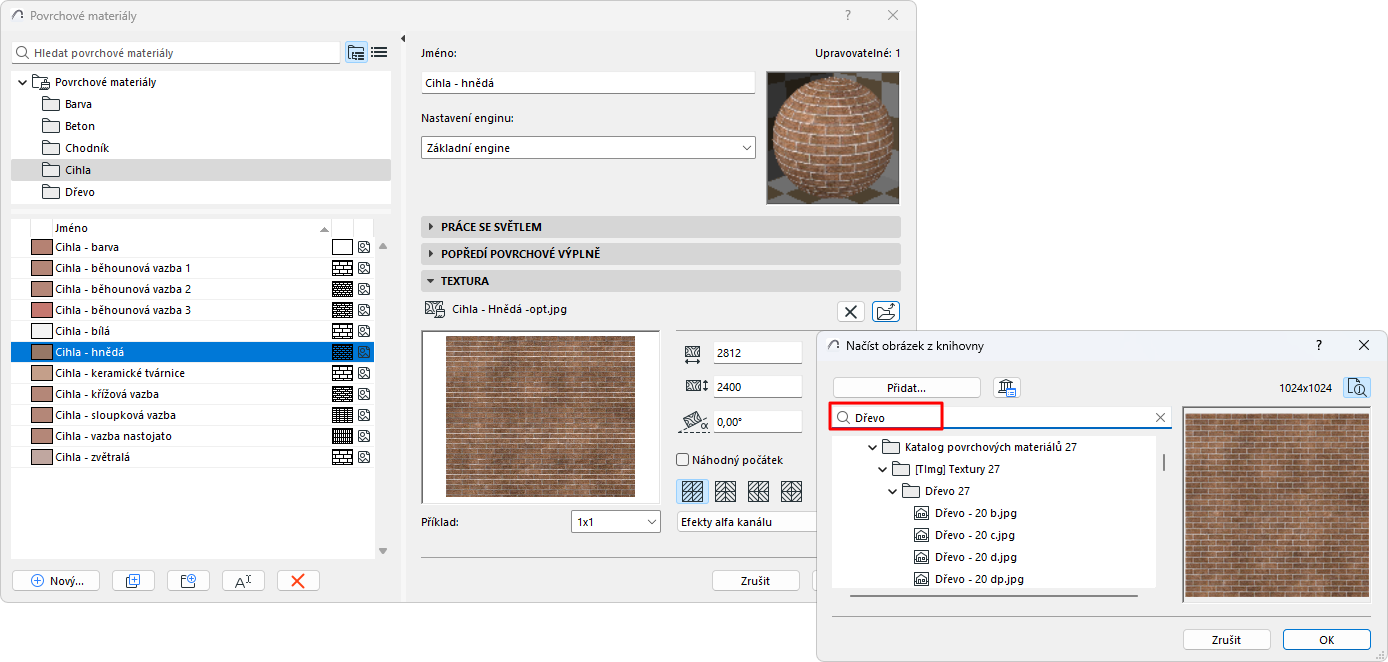Sort list by Jméno column header

tap(191, 228)
